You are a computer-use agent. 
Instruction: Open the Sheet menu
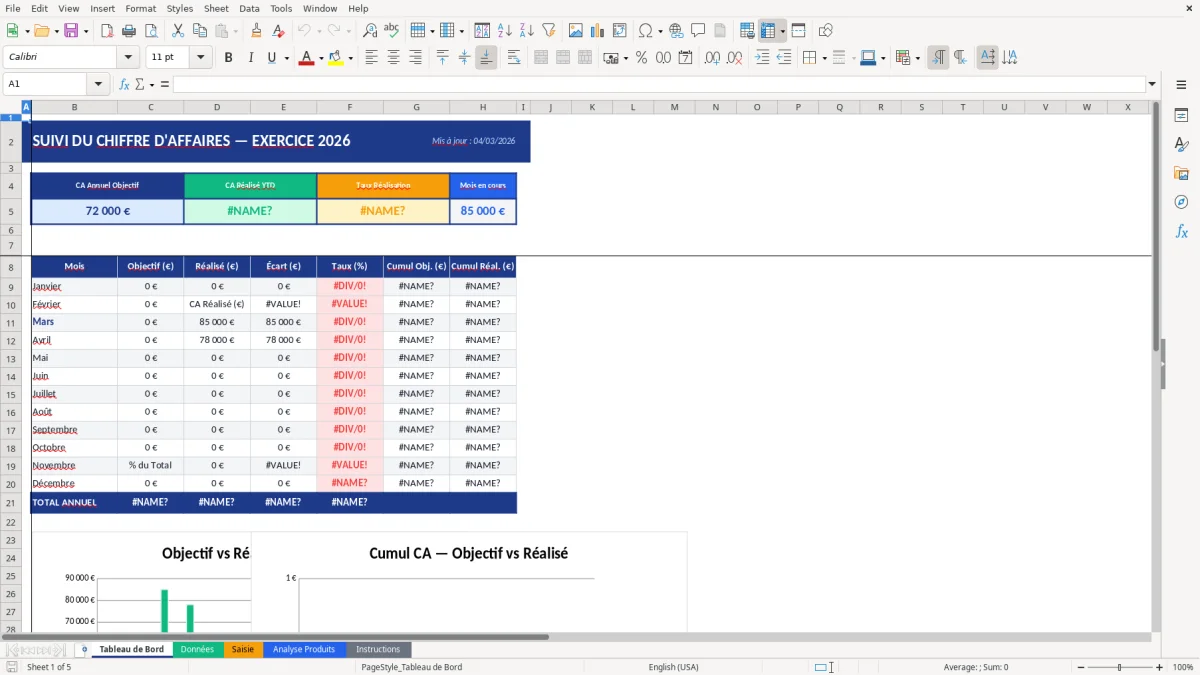coord(216,8)
